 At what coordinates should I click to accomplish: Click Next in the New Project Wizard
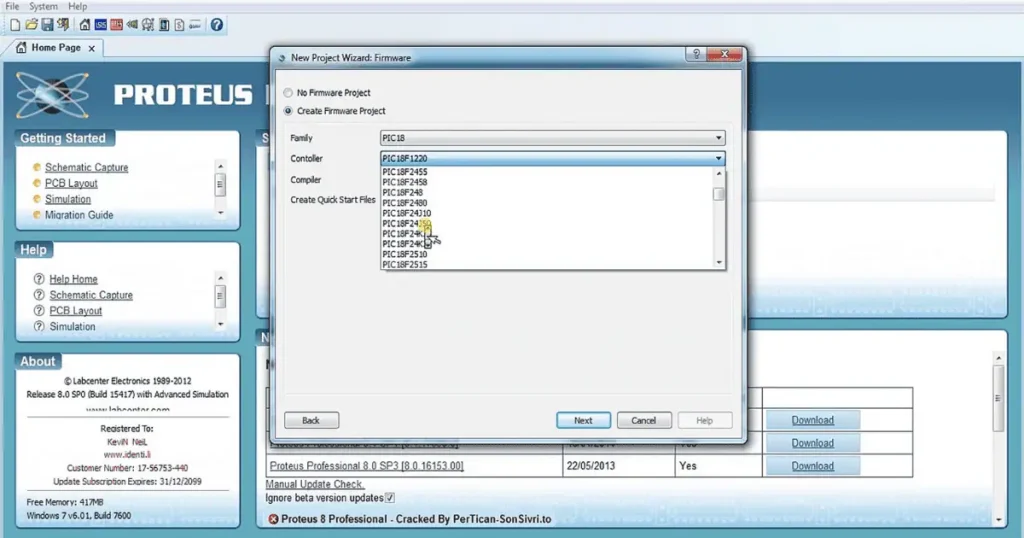click(583, 420)
